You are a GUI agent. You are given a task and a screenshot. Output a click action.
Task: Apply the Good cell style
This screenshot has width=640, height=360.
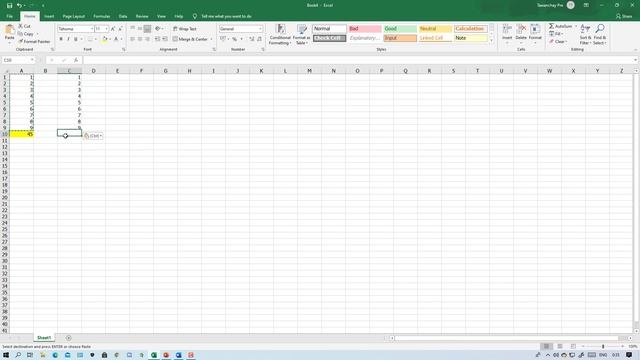point(400,29)
